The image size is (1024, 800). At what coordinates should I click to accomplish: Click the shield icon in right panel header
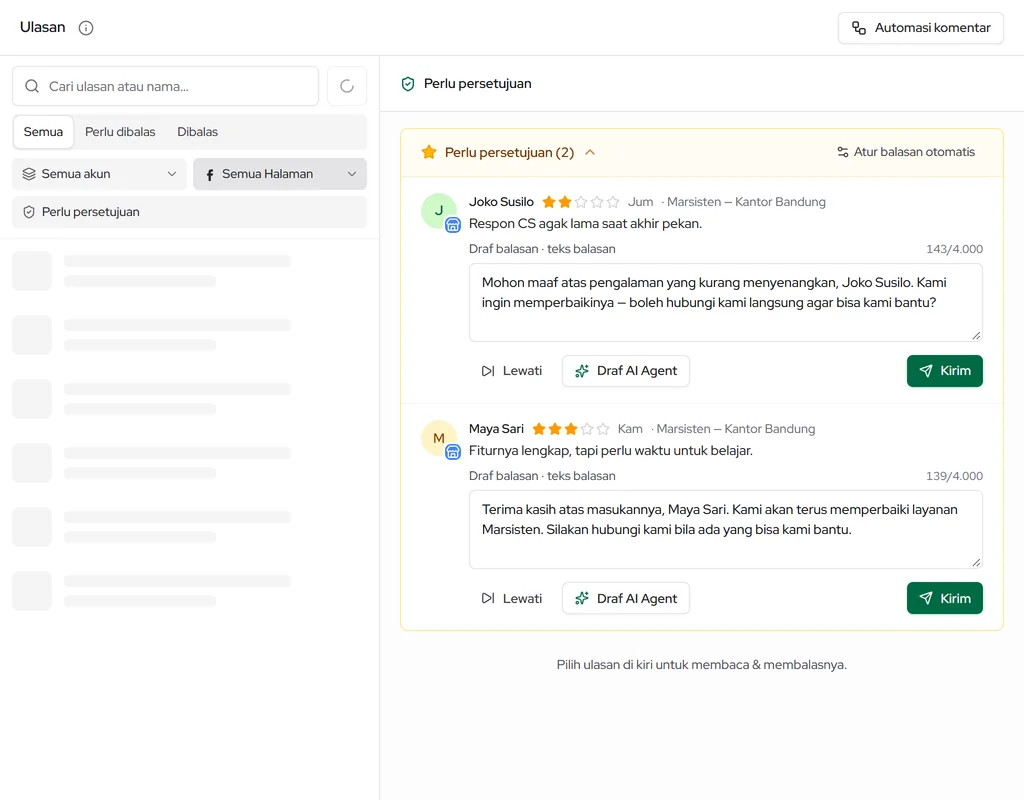click(408, 84)
